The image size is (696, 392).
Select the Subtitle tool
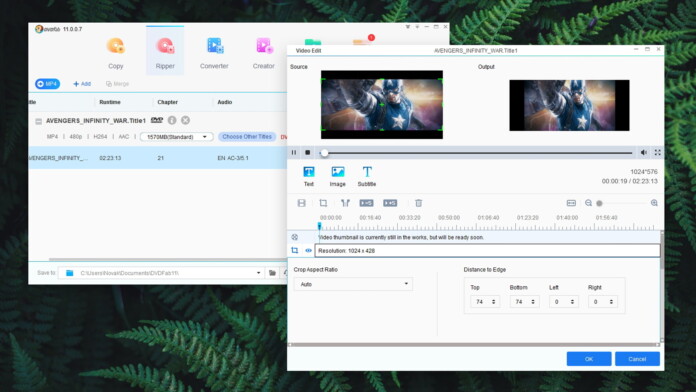tap(367, 176)
